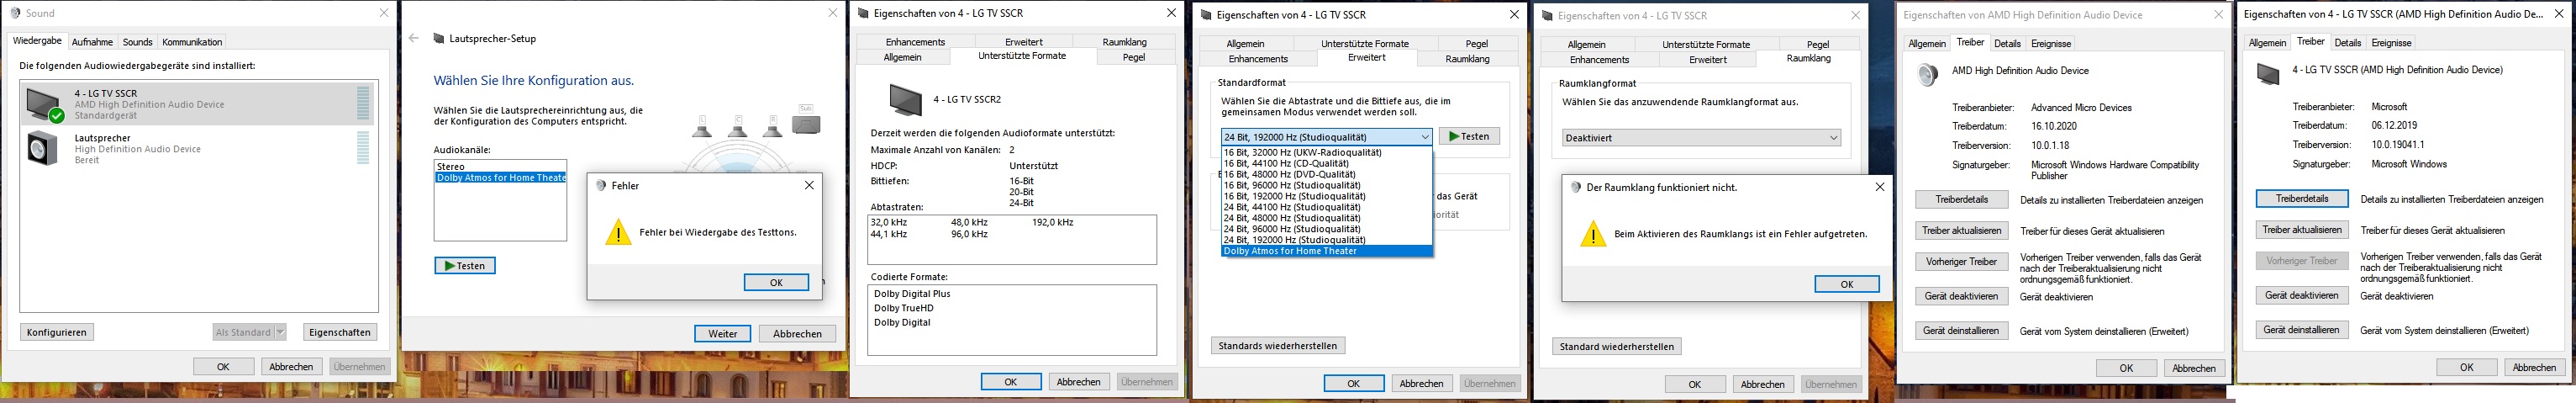Click Gerät deinstallieren in AMD High Definition window

coord(1962,331)
